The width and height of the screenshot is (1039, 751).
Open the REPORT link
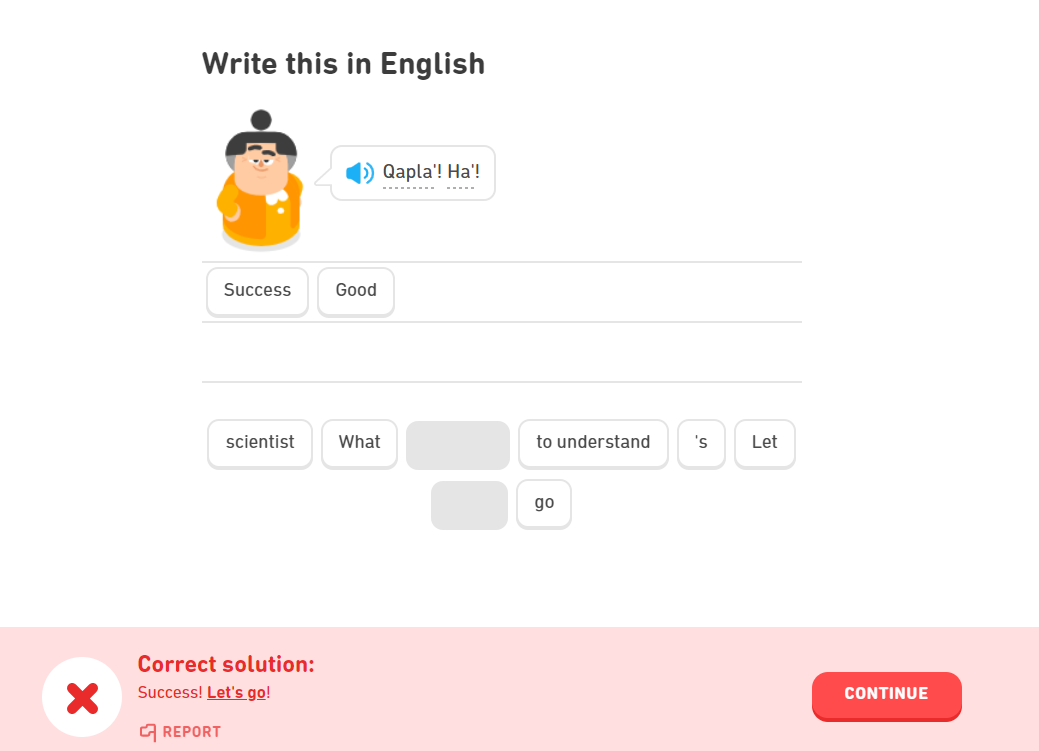point(191,732)
